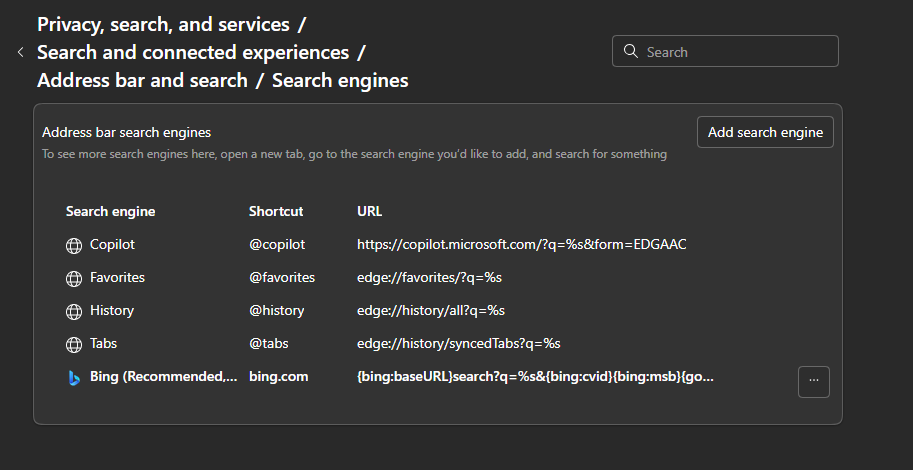Viewport: 913px width, 470px height.
Task: Select the Bing (Recommended) engine row
Action: coord(160,377)
